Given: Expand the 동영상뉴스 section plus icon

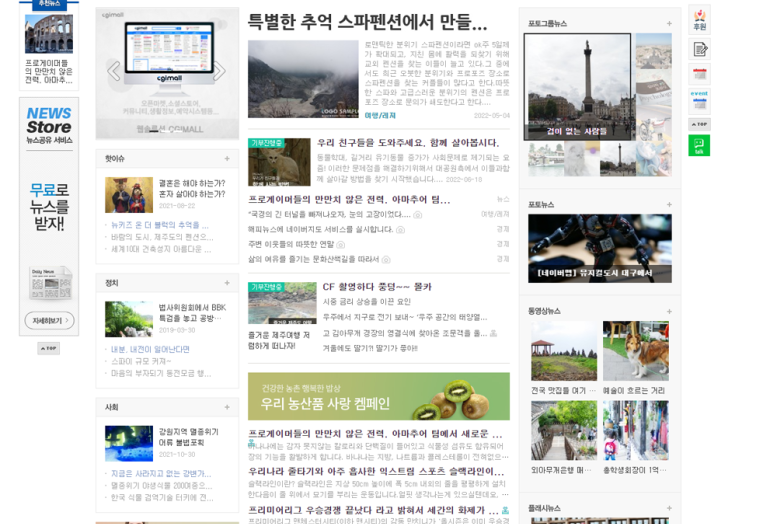Looking at the screenshot, I should click(669, 310).
